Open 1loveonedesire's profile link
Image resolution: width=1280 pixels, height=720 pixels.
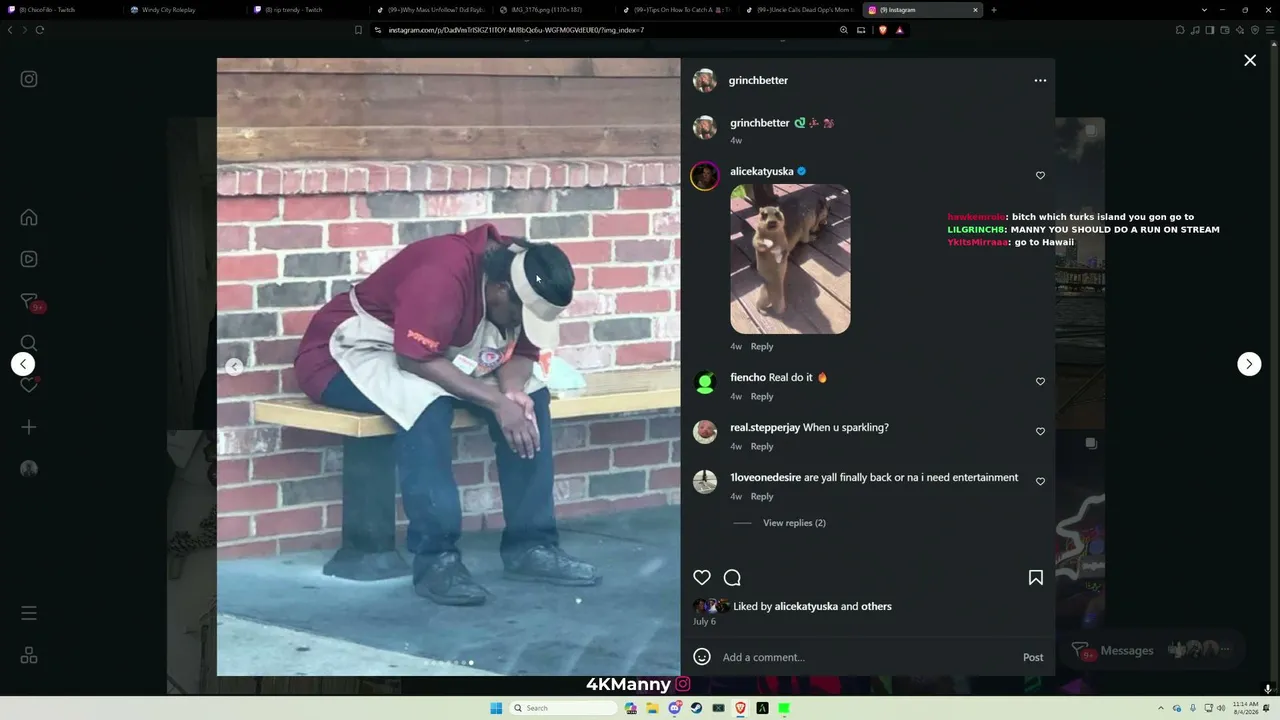point(765,477)
